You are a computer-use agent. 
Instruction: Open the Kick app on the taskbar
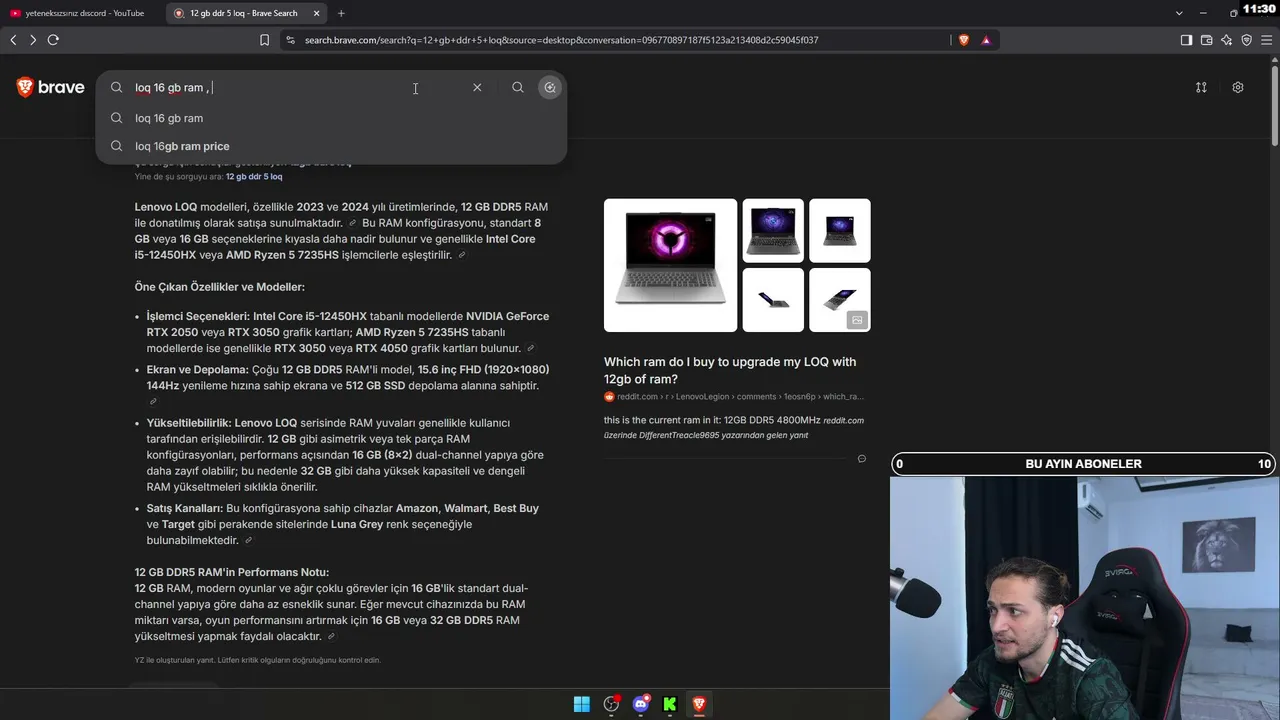[670, 704]
